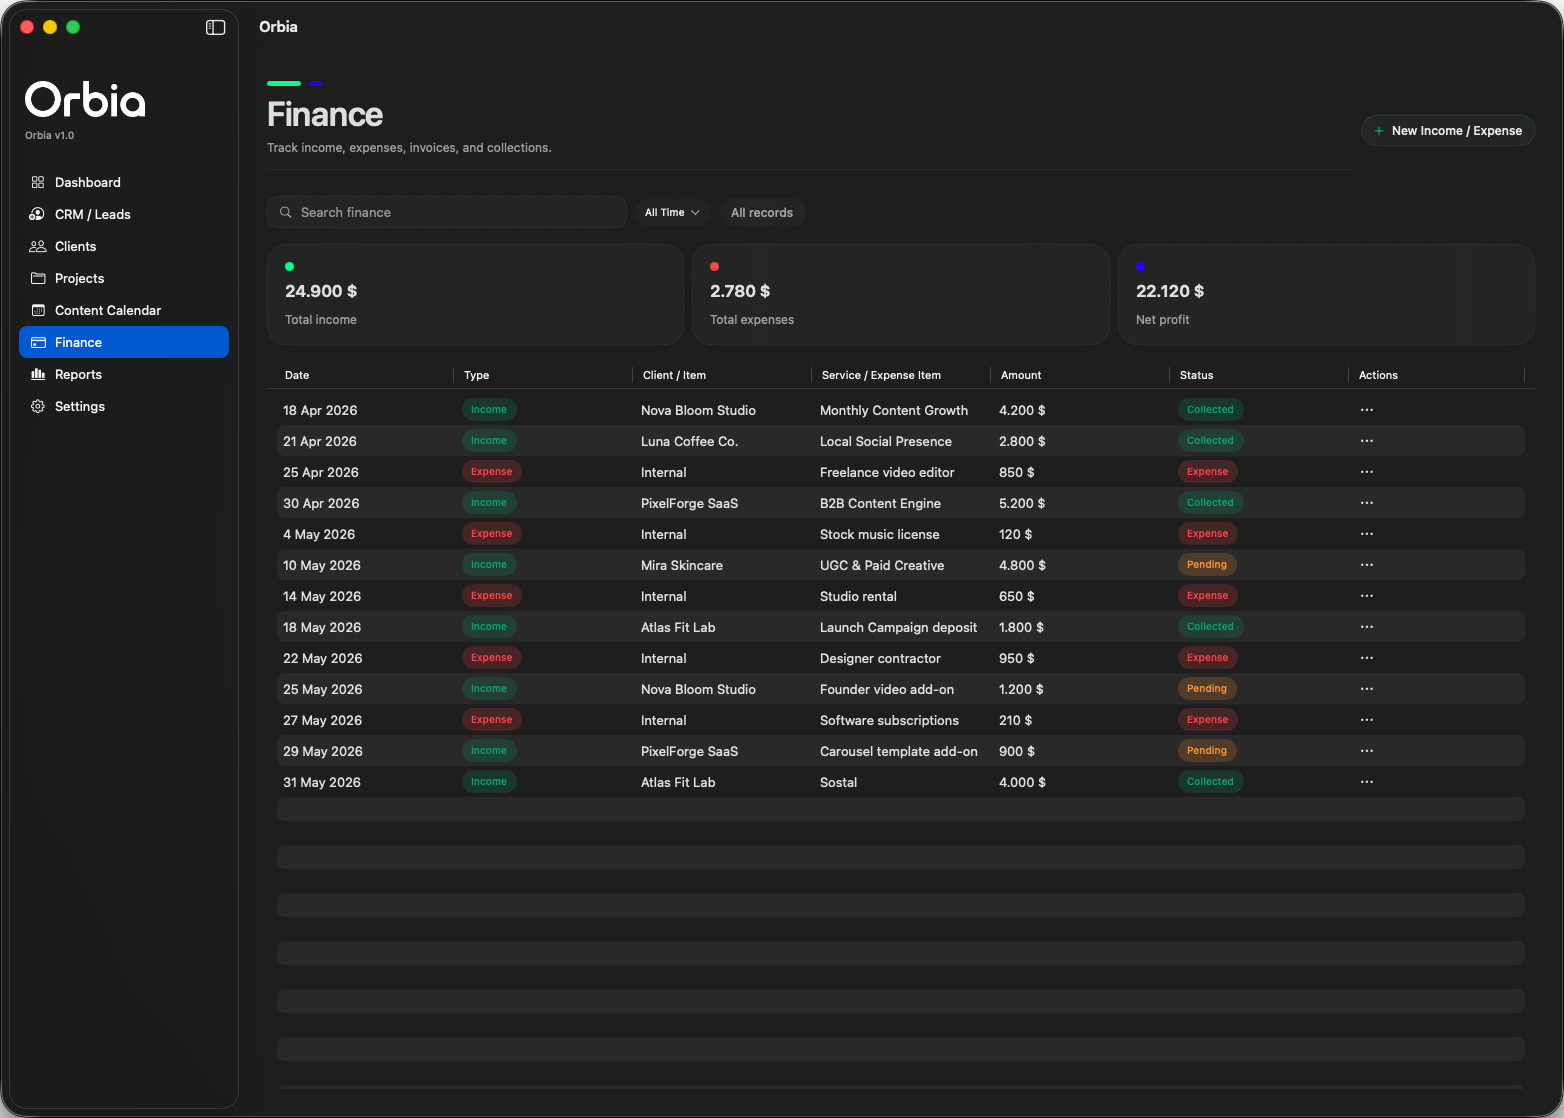Image resolution: width=1564 pixels, height=1118 pixels.
Task: Go to Dashboard in sidebar
Action: point(124,182)
